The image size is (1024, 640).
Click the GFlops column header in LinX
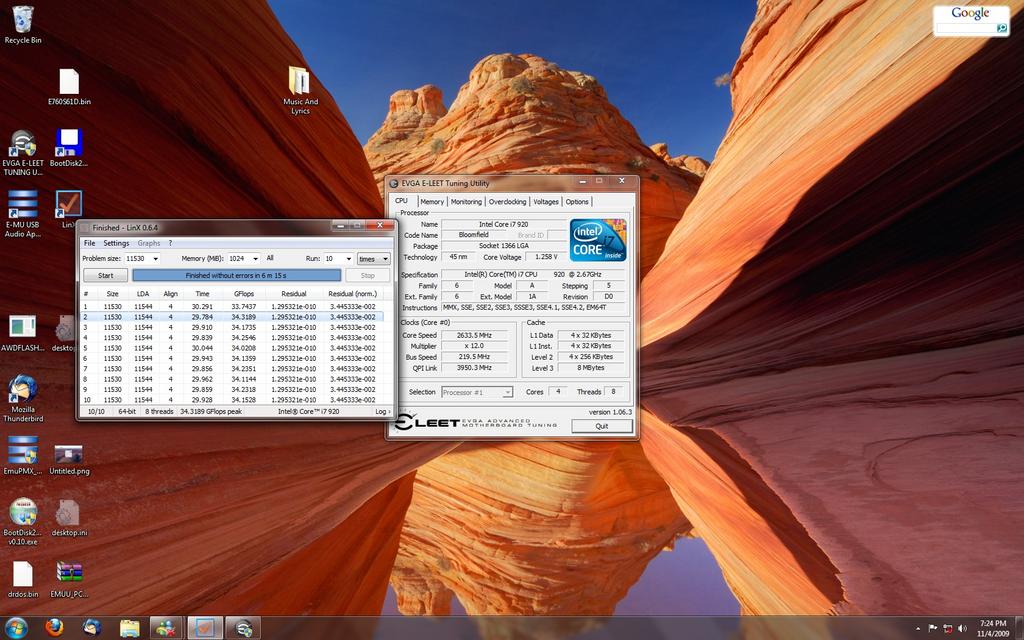(244, 294)
